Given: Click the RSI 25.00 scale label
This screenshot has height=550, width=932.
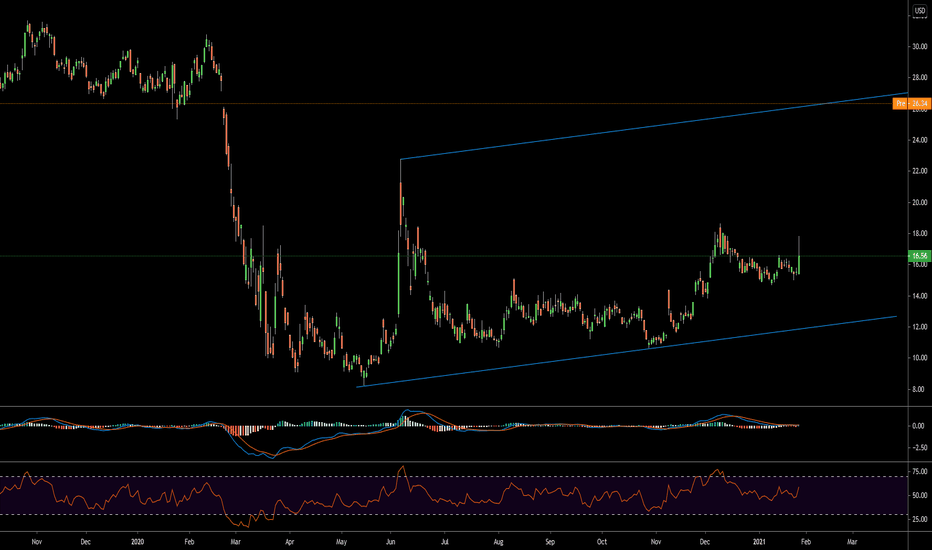Looking at the screenshot, I should (920, 519).
